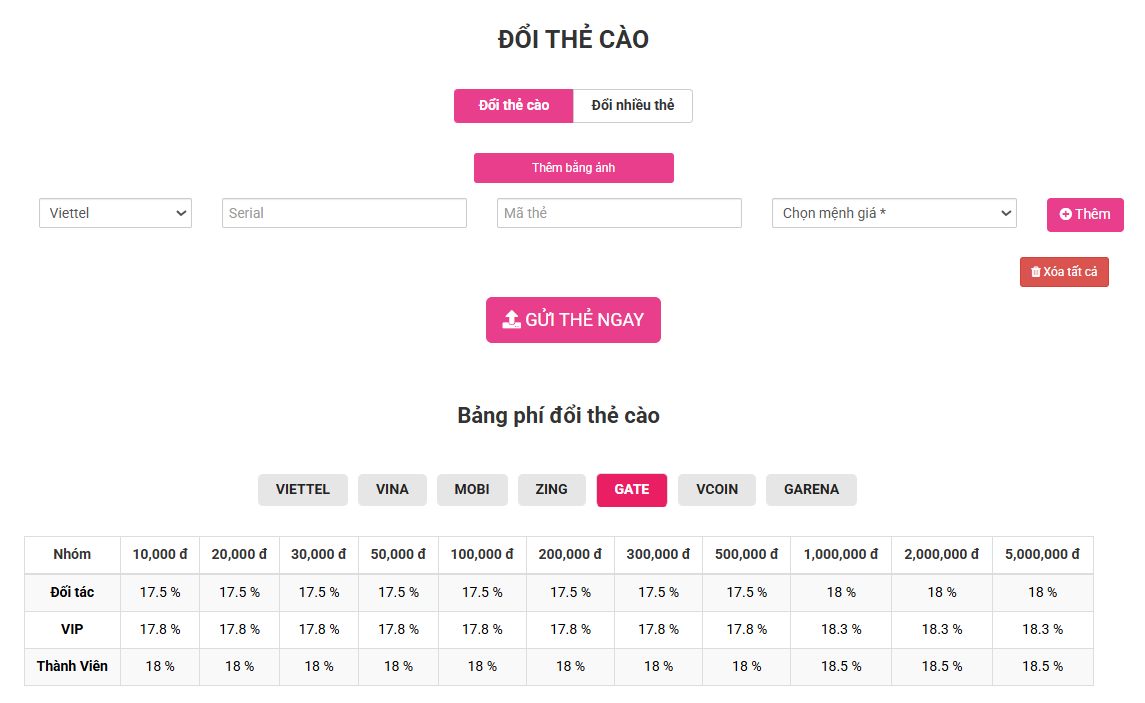Click the 5,000,000 đ column header
The image size is (1145, 703).
point(1042,554)
